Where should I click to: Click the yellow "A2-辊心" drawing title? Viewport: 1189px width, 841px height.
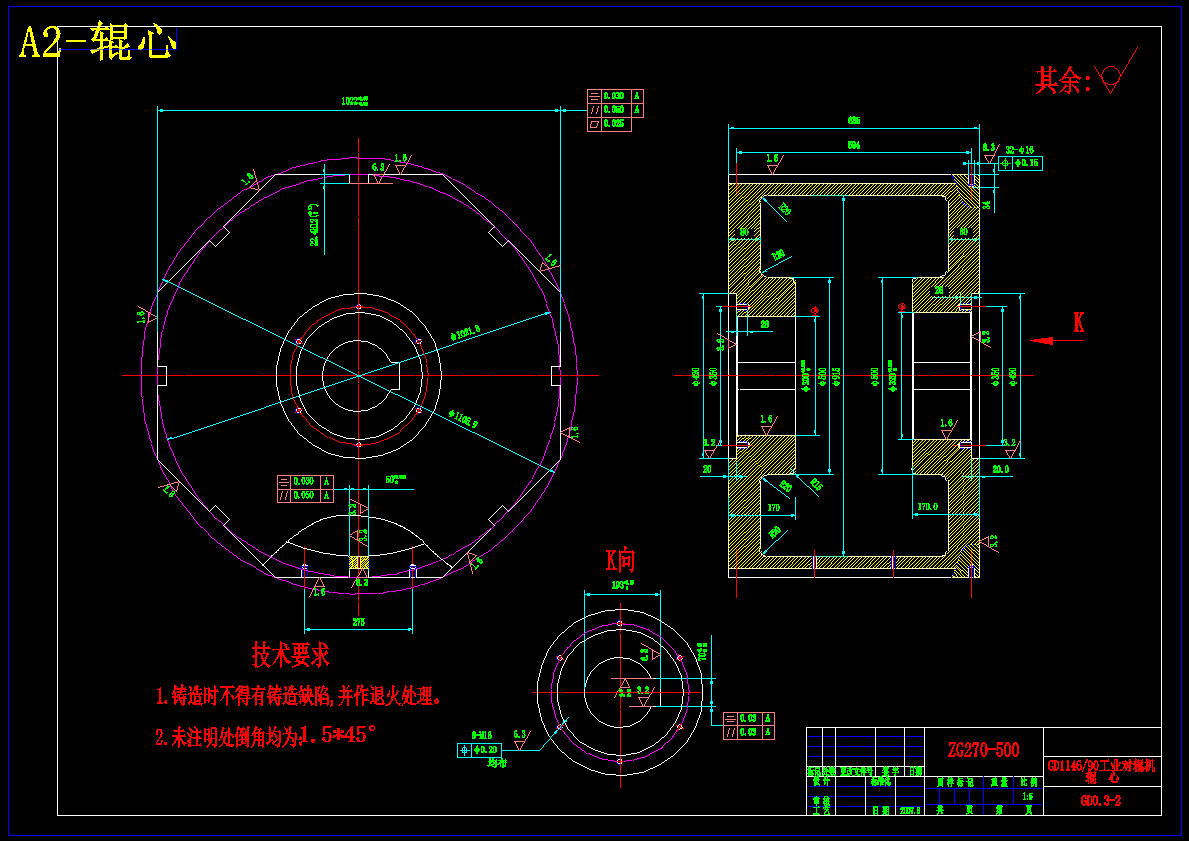pyautogui.click(x=97, y=43)
